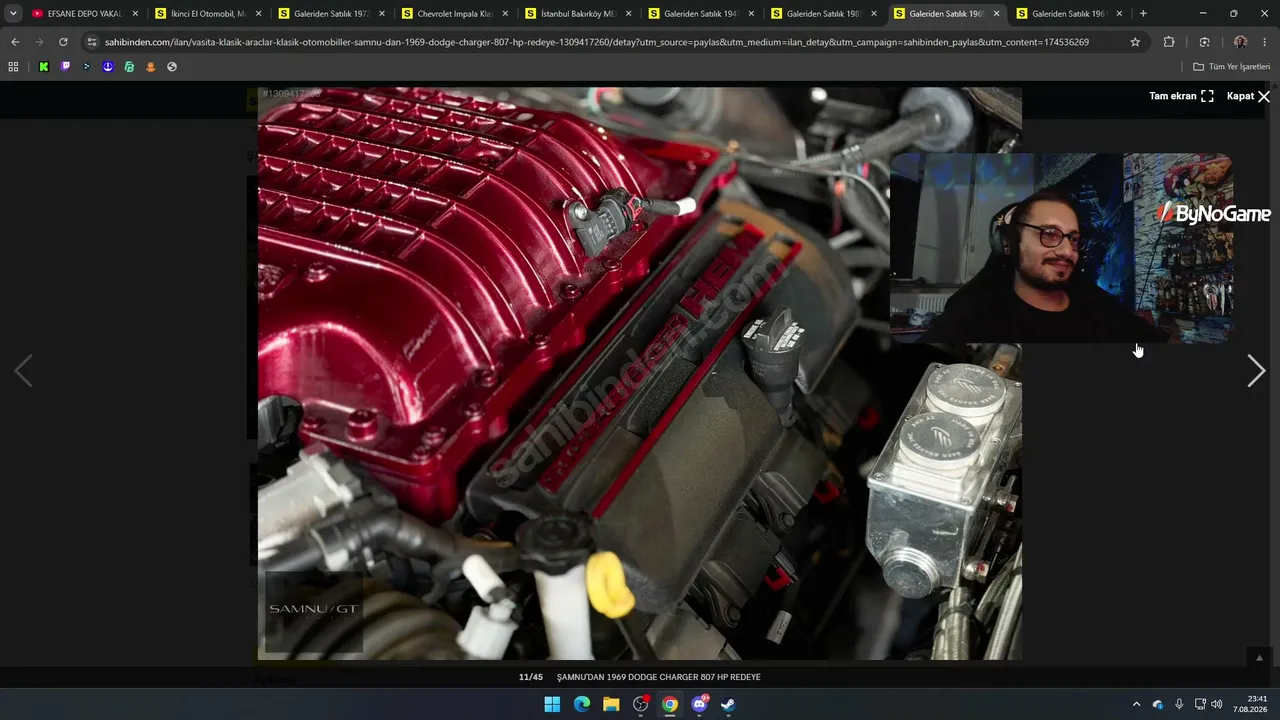Open the tab search dropdown
Screen dimensions: 1280x720
pos(13,14)
